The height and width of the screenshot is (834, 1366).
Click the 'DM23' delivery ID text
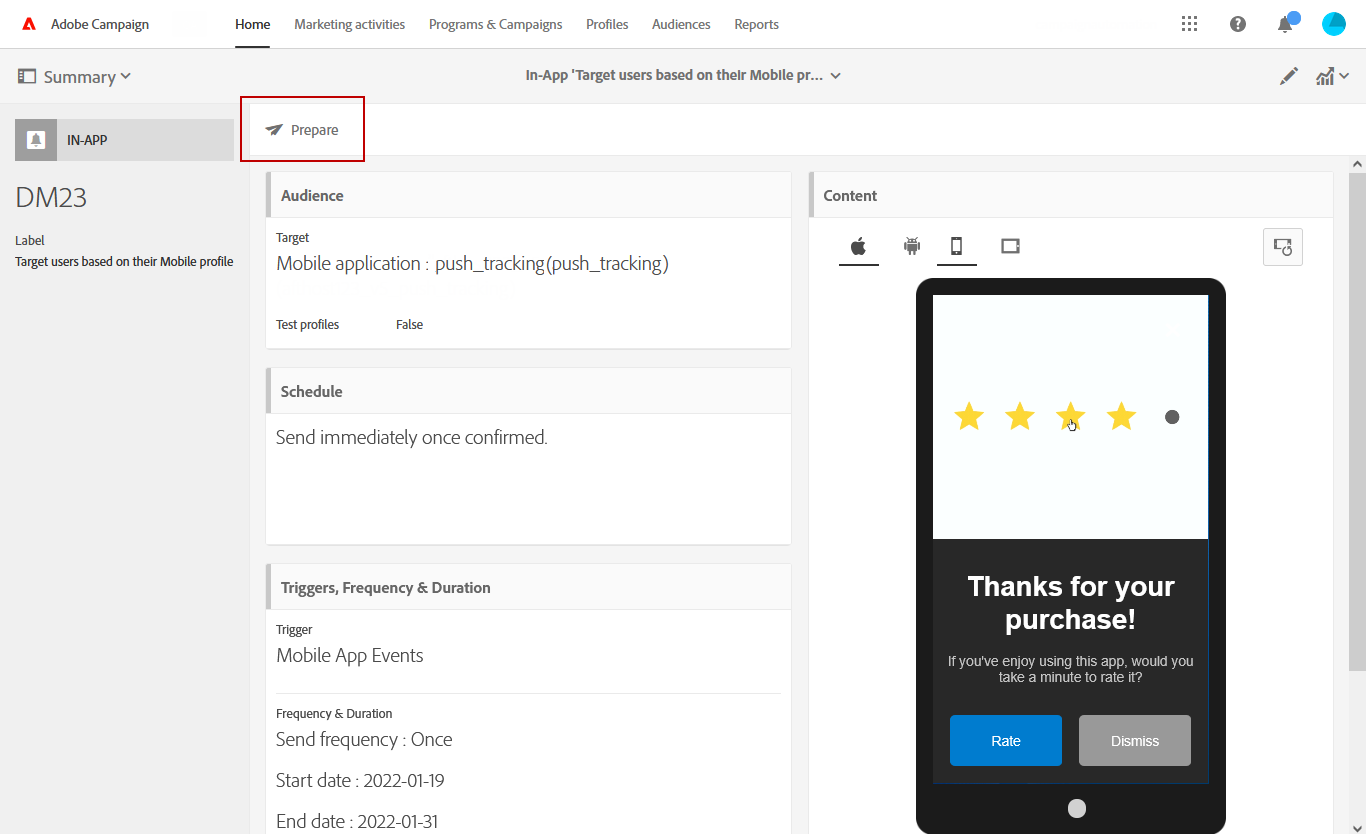[51, 197]
